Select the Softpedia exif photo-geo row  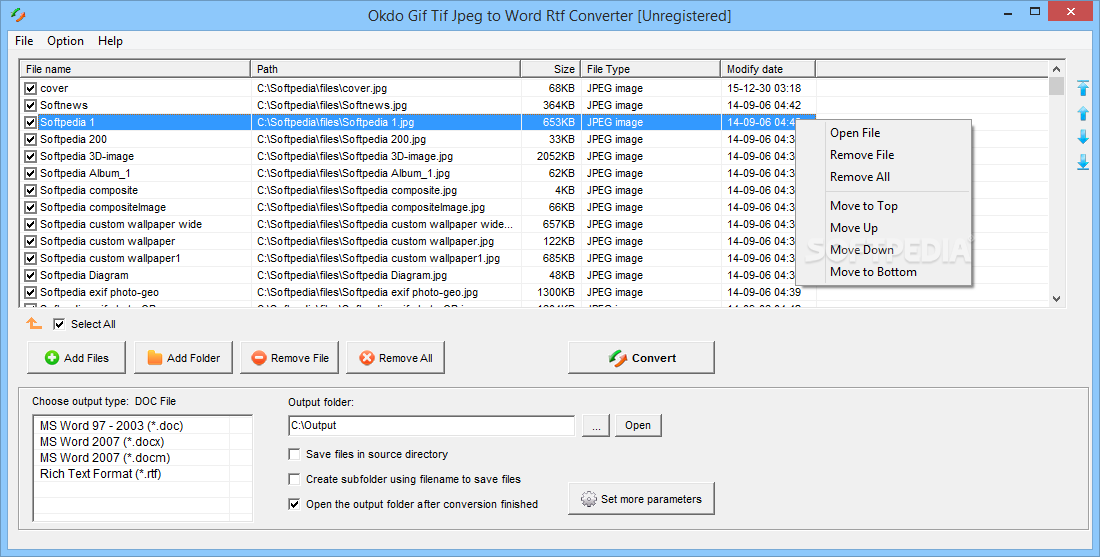coord(417,293)
